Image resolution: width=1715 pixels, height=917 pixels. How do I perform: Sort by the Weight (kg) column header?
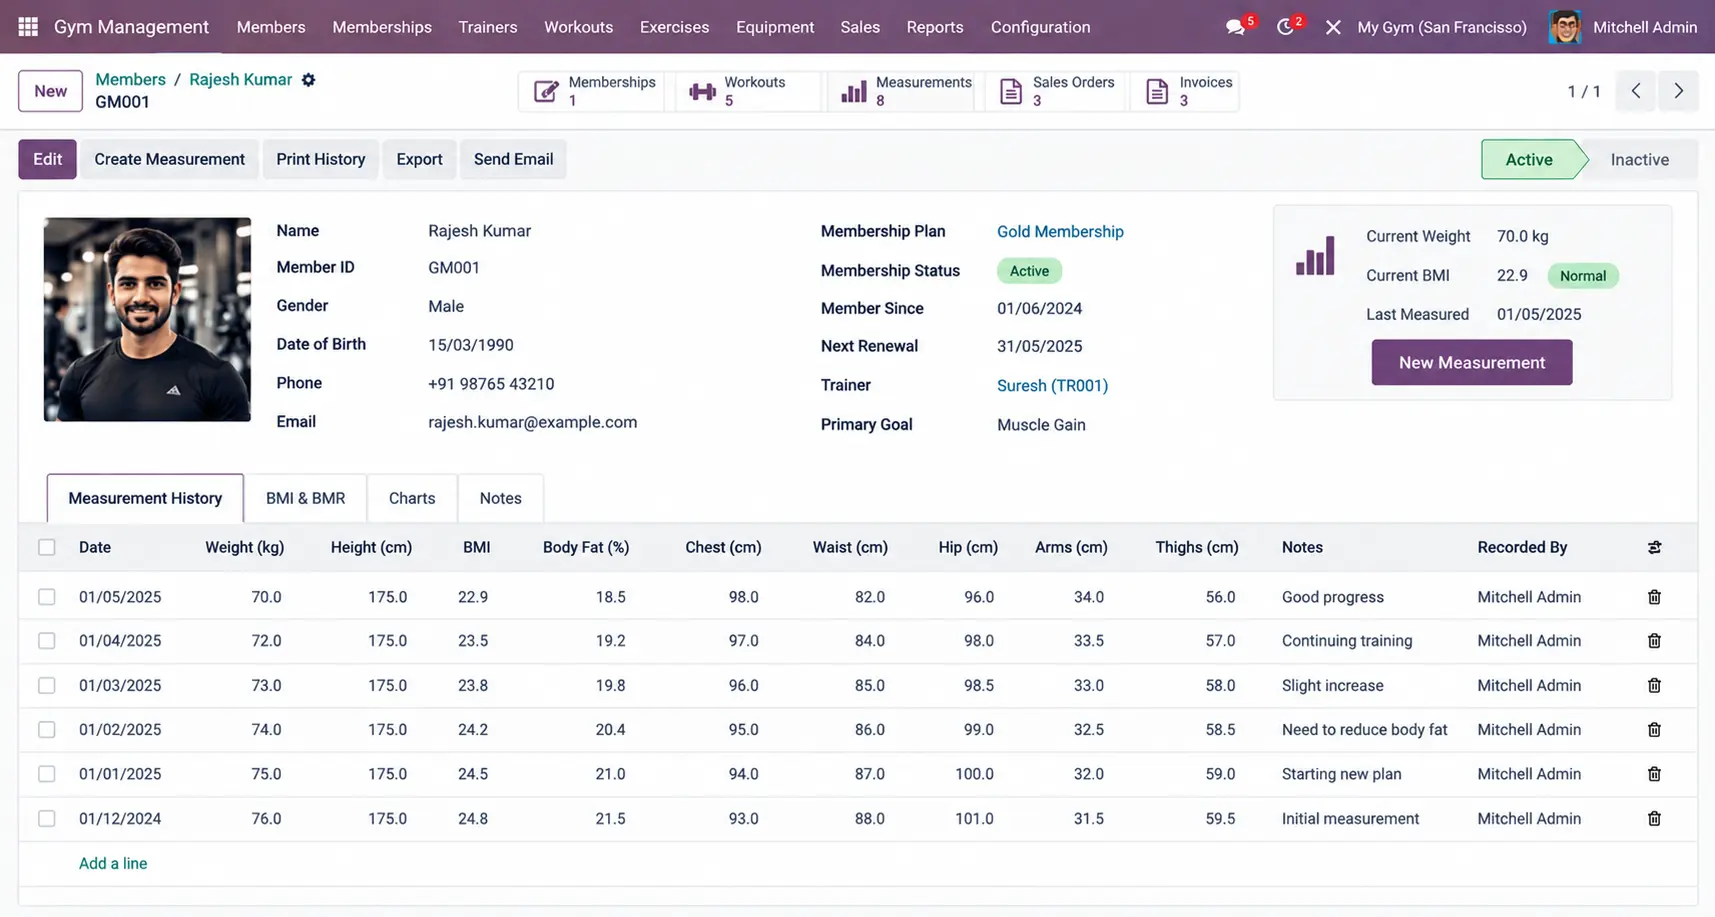244,547
